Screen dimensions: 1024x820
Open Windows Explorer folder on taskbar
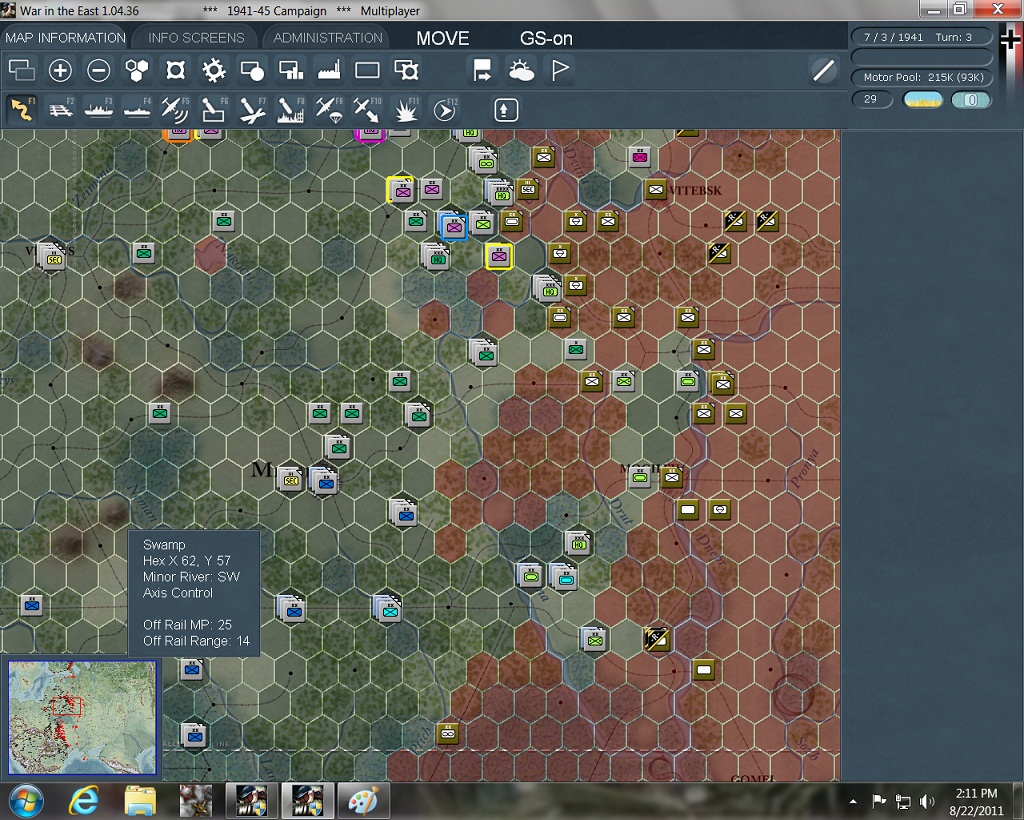click(140, 800)
